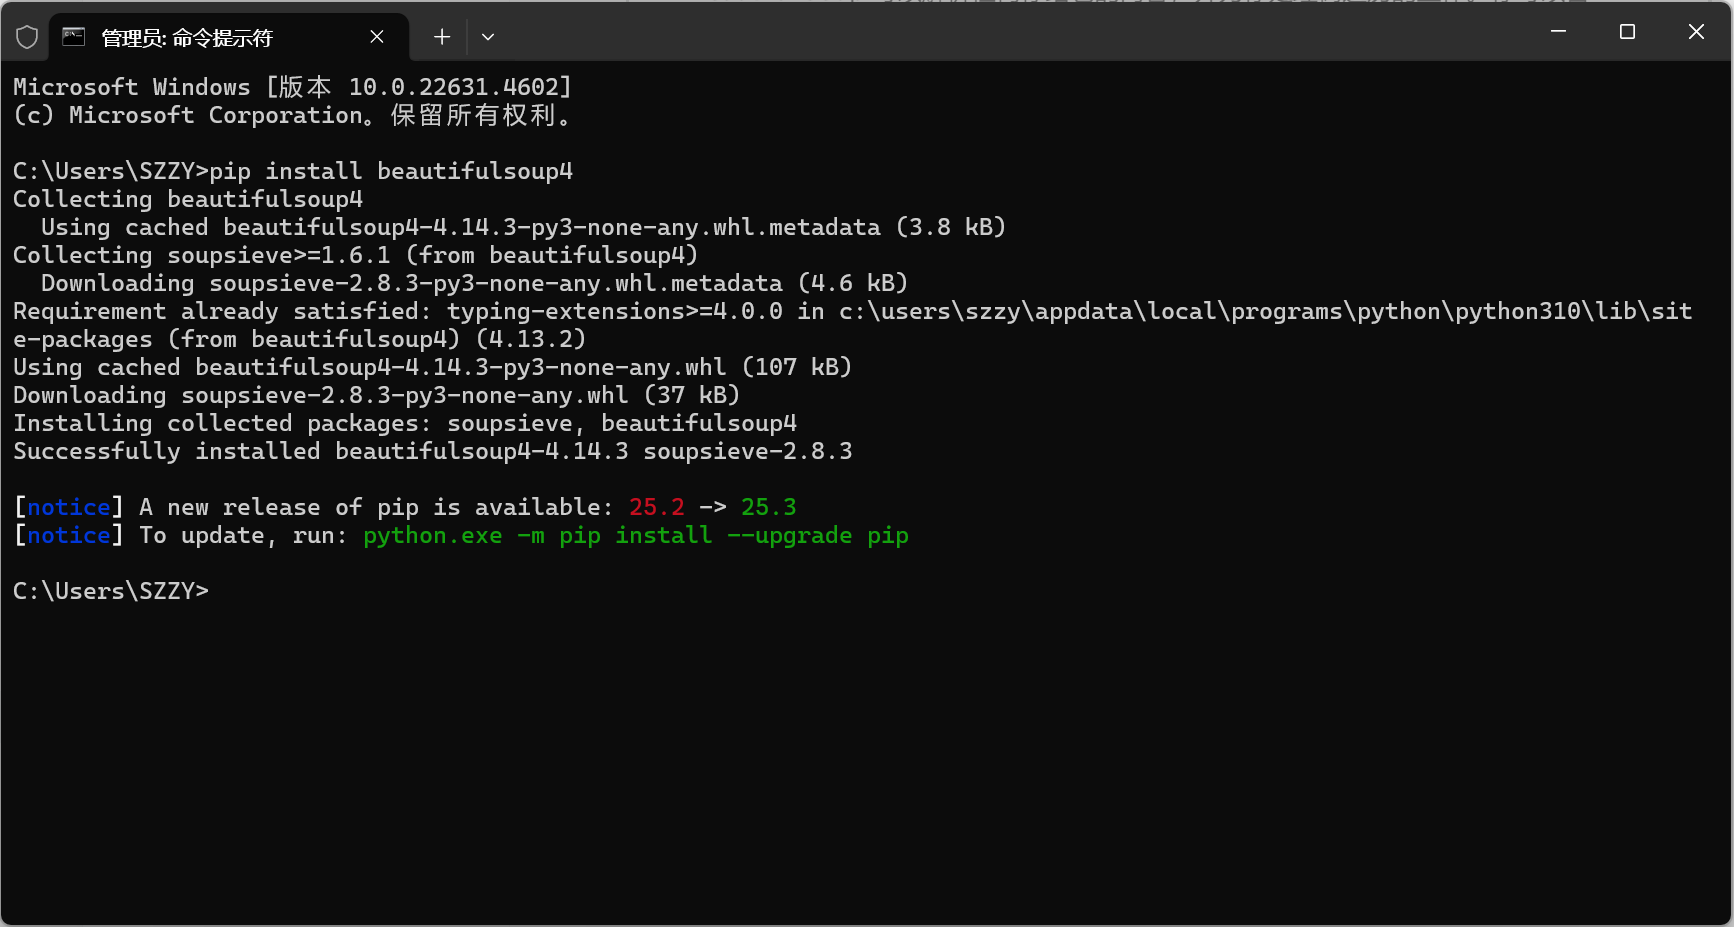The image size is (1734, 927).
Task: Click the pip install beautifulsoup4 command text
Action: tap(391, 171)
